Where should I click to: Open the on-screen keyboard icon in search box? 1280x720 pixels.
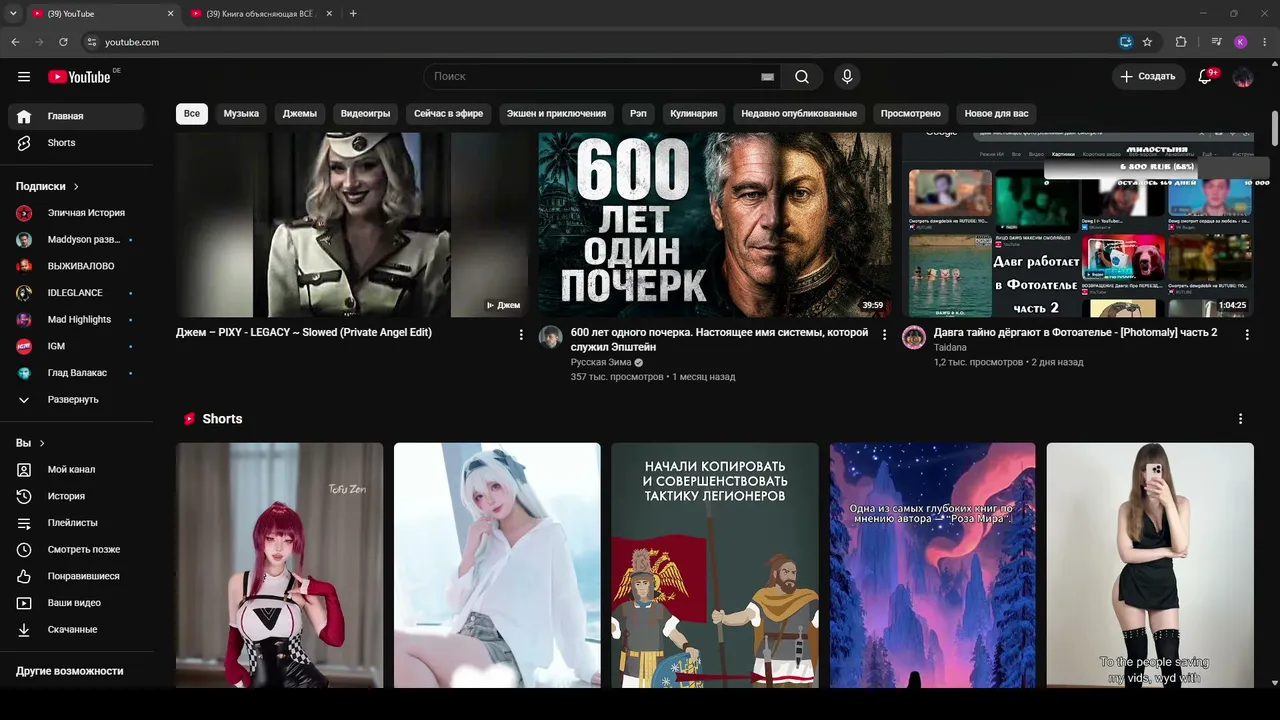767,77
